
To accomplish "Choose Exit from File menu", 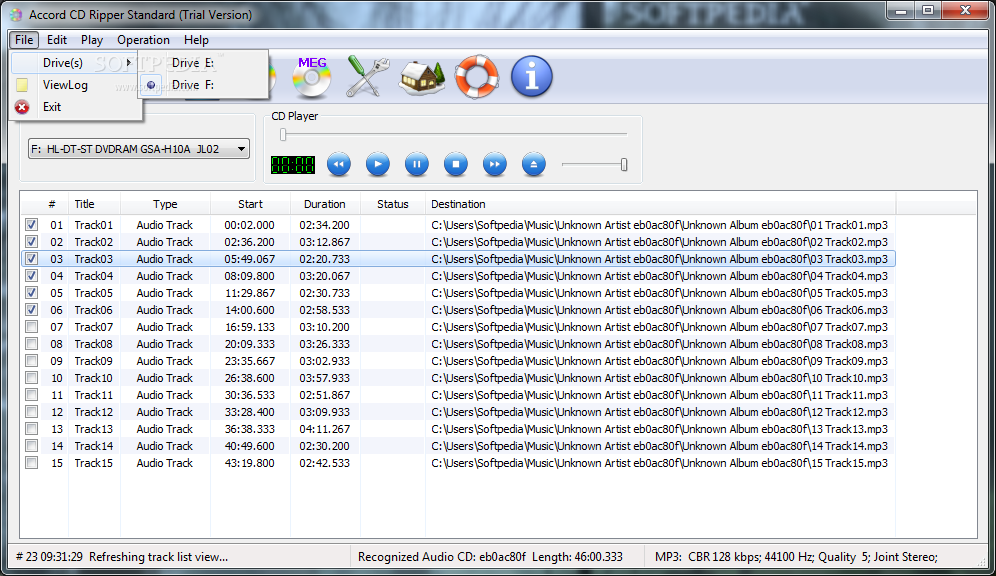I will coord(75,107).
